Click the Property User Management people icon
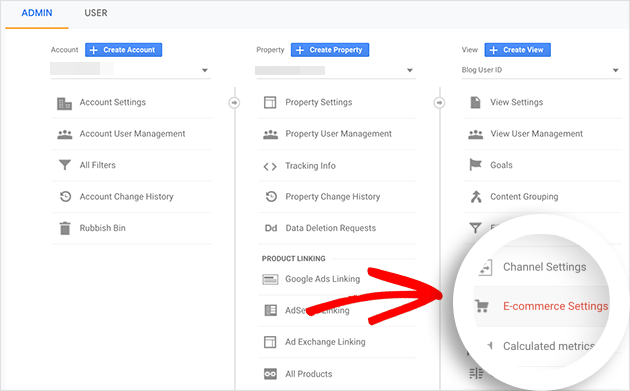Viewport: 630px width, 391px height. [x=270, y=134]
